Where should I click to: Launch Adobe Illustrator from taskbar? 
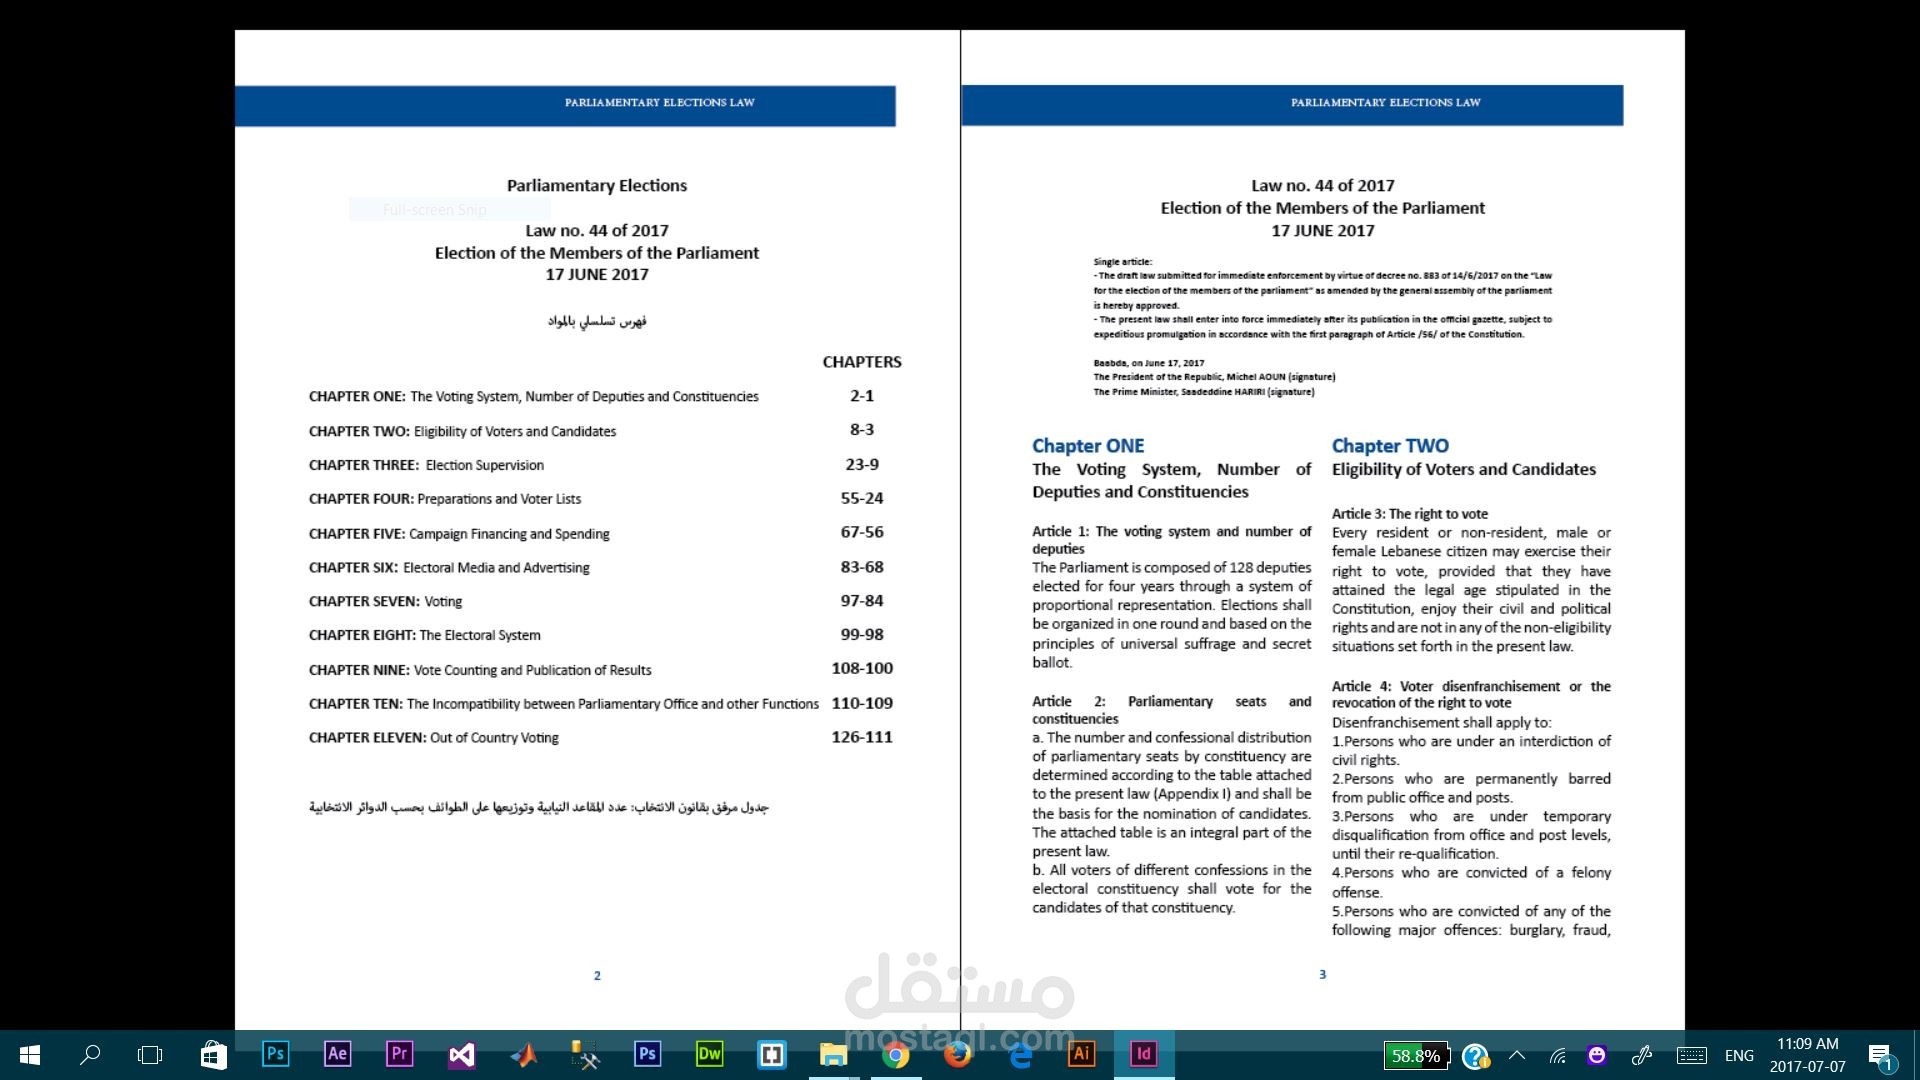click(x=1081, y=1054)
